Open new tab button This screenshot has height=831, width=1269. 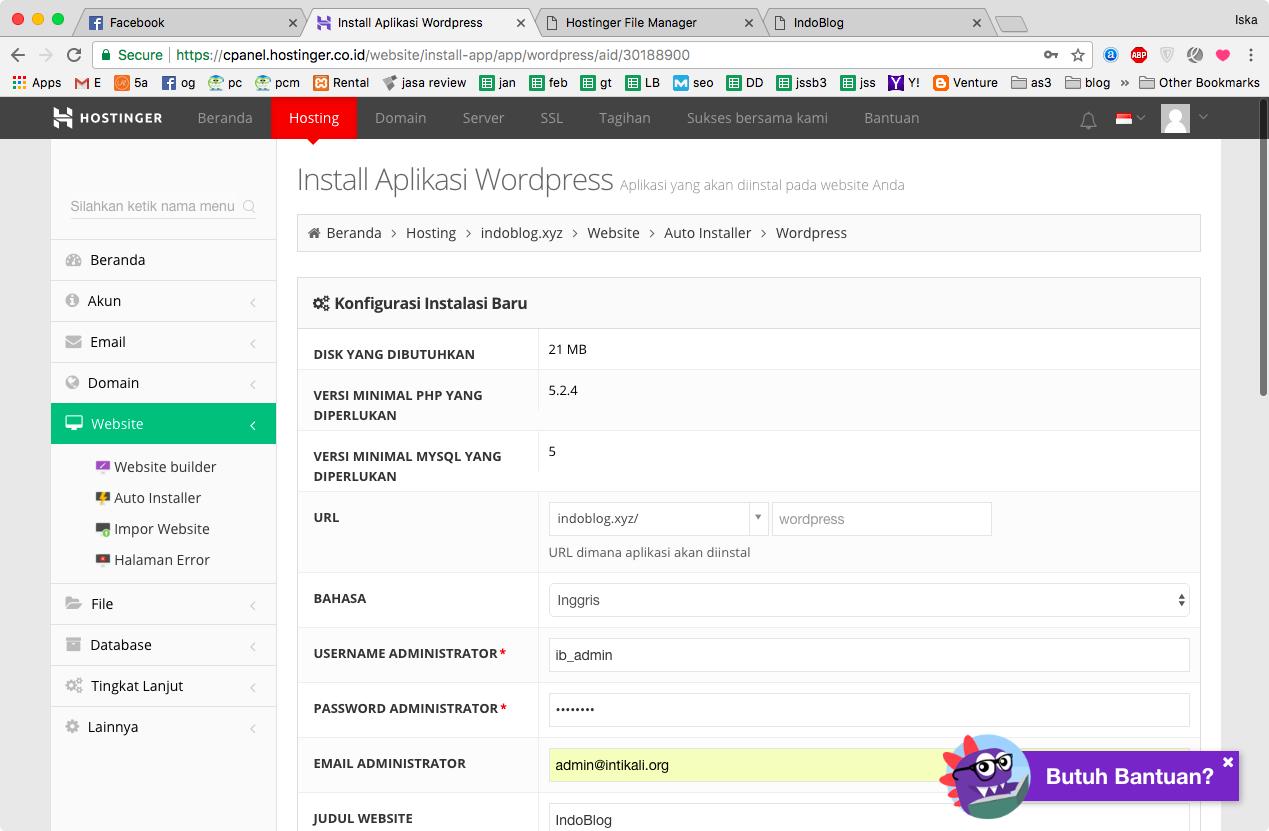[1011, 24]
